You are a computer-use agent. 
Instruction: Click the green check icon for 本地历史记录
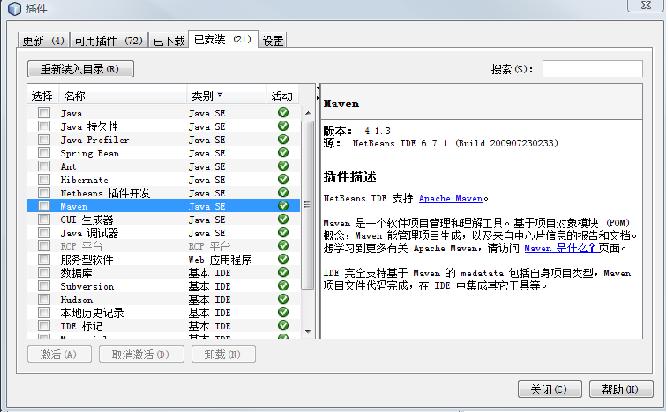click(x=283, y=312)
